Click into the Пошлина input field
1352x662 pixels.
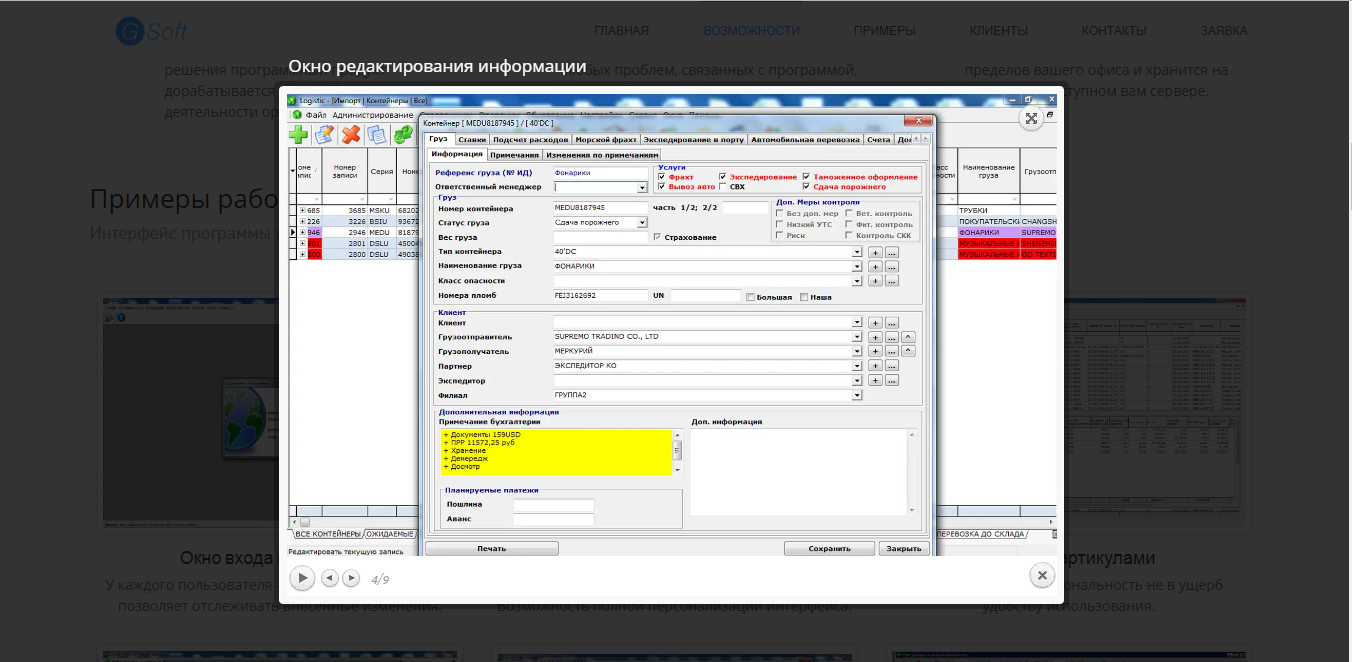pos(553,505)
